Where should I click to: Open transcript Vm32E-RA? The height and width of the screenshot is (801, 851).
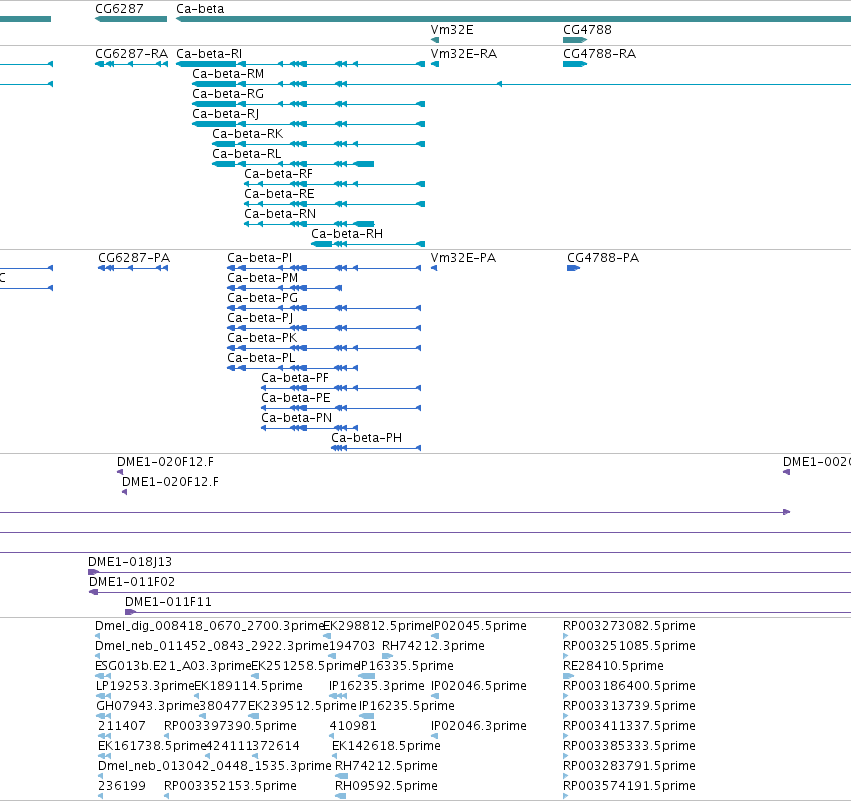463,54
